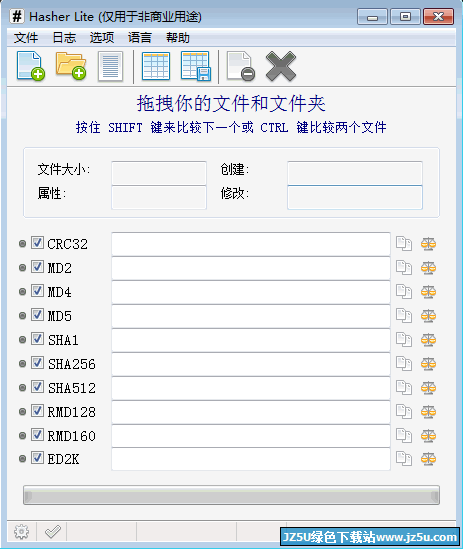Screen dimensions: 463x549
Task: Click the progress bar at the bottom
Action: (232, 495)
